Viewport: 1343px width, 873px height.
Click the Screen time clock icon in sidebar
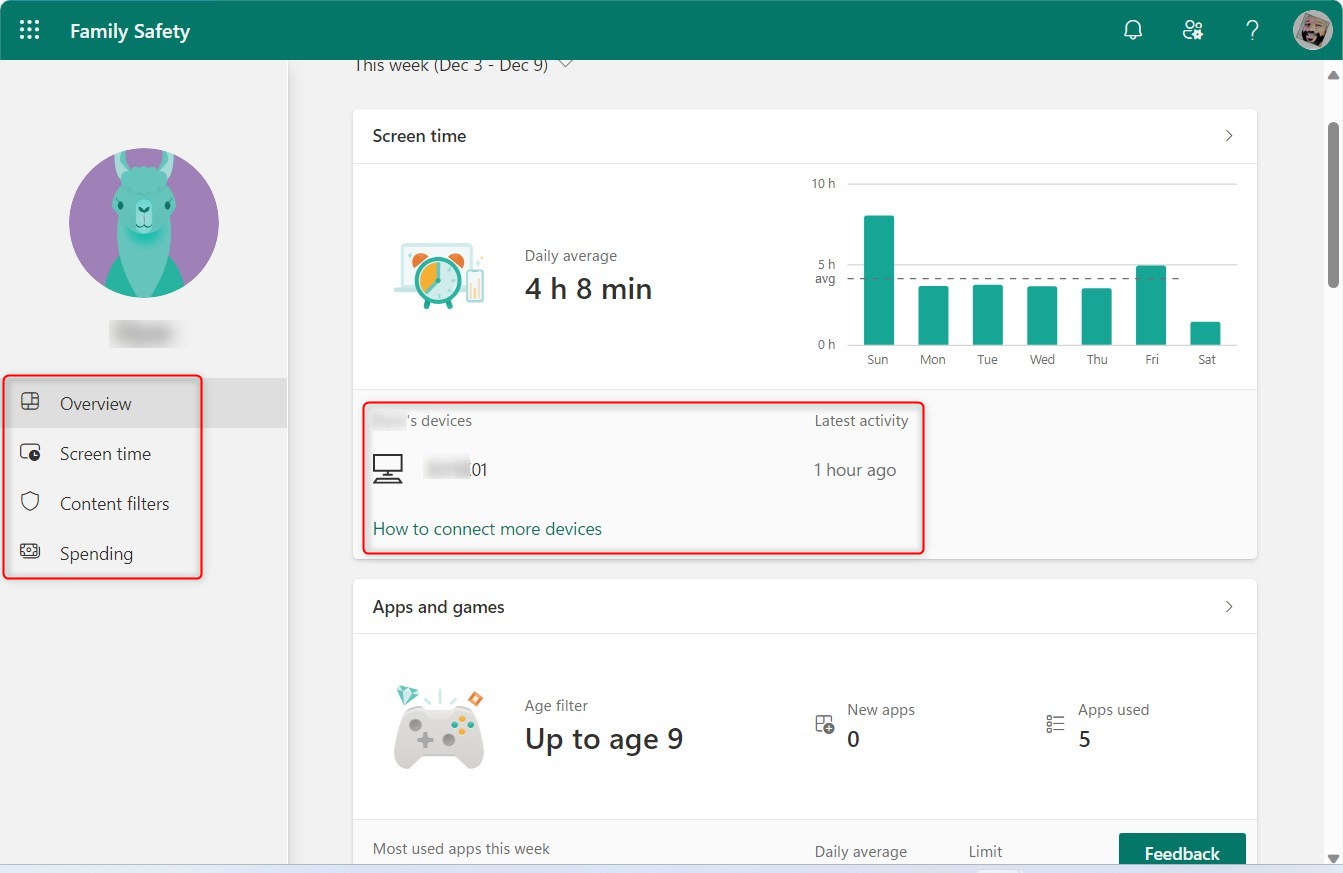tap(31, 453)
